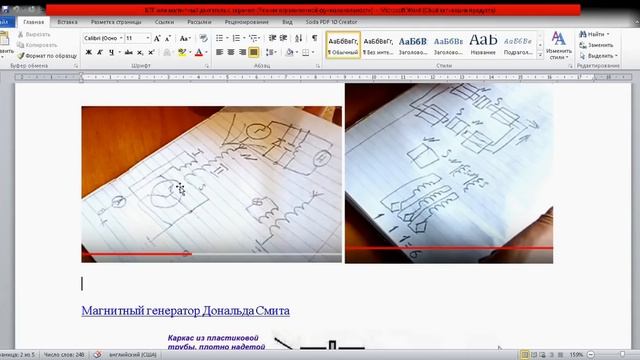
Task: Apply red font color
Action: (x=199, y=52)
